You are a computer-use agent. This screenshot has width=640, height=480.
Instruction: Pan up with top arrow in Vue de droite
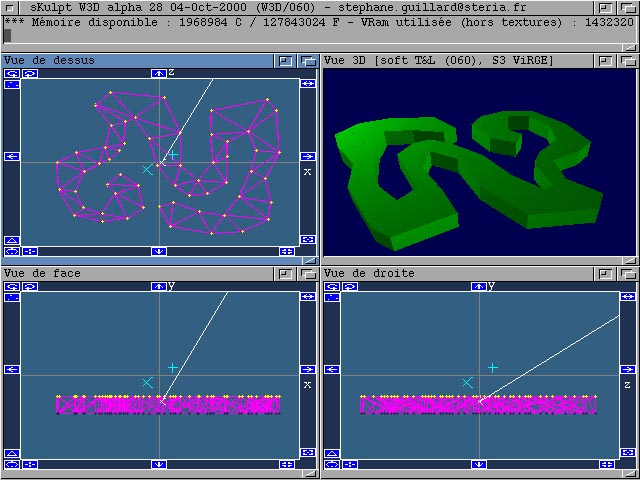(x=479, y=287)
